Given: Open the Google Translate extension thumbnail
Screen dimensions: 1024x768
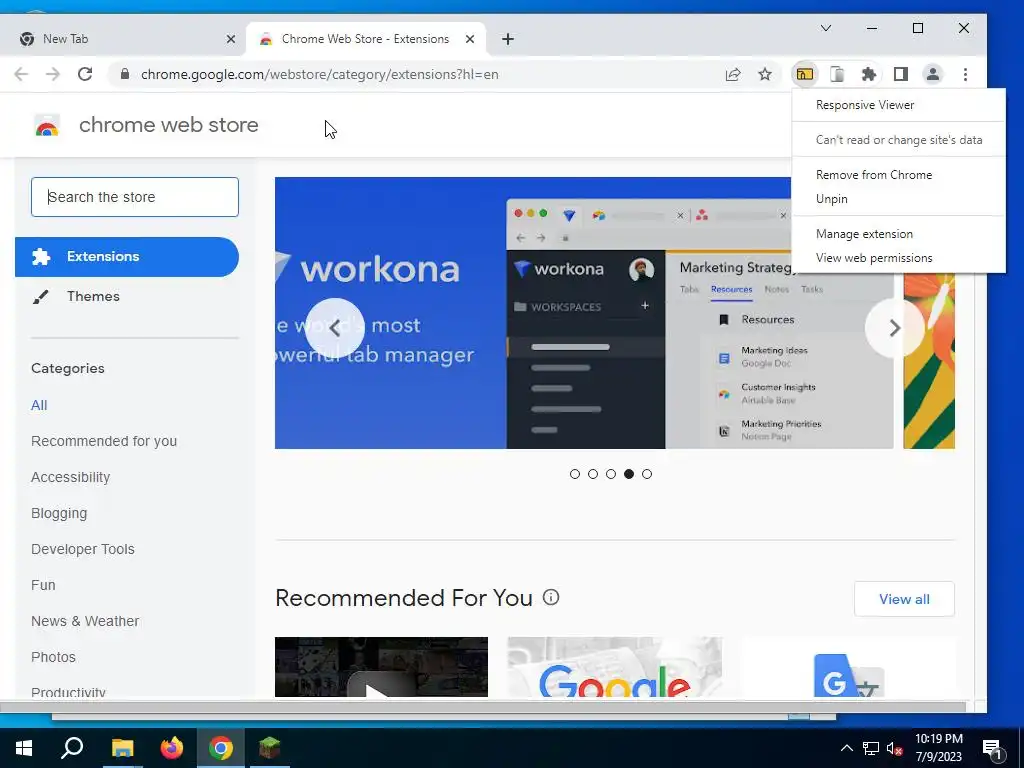Looking at the screenshot, I should (848, 667).
